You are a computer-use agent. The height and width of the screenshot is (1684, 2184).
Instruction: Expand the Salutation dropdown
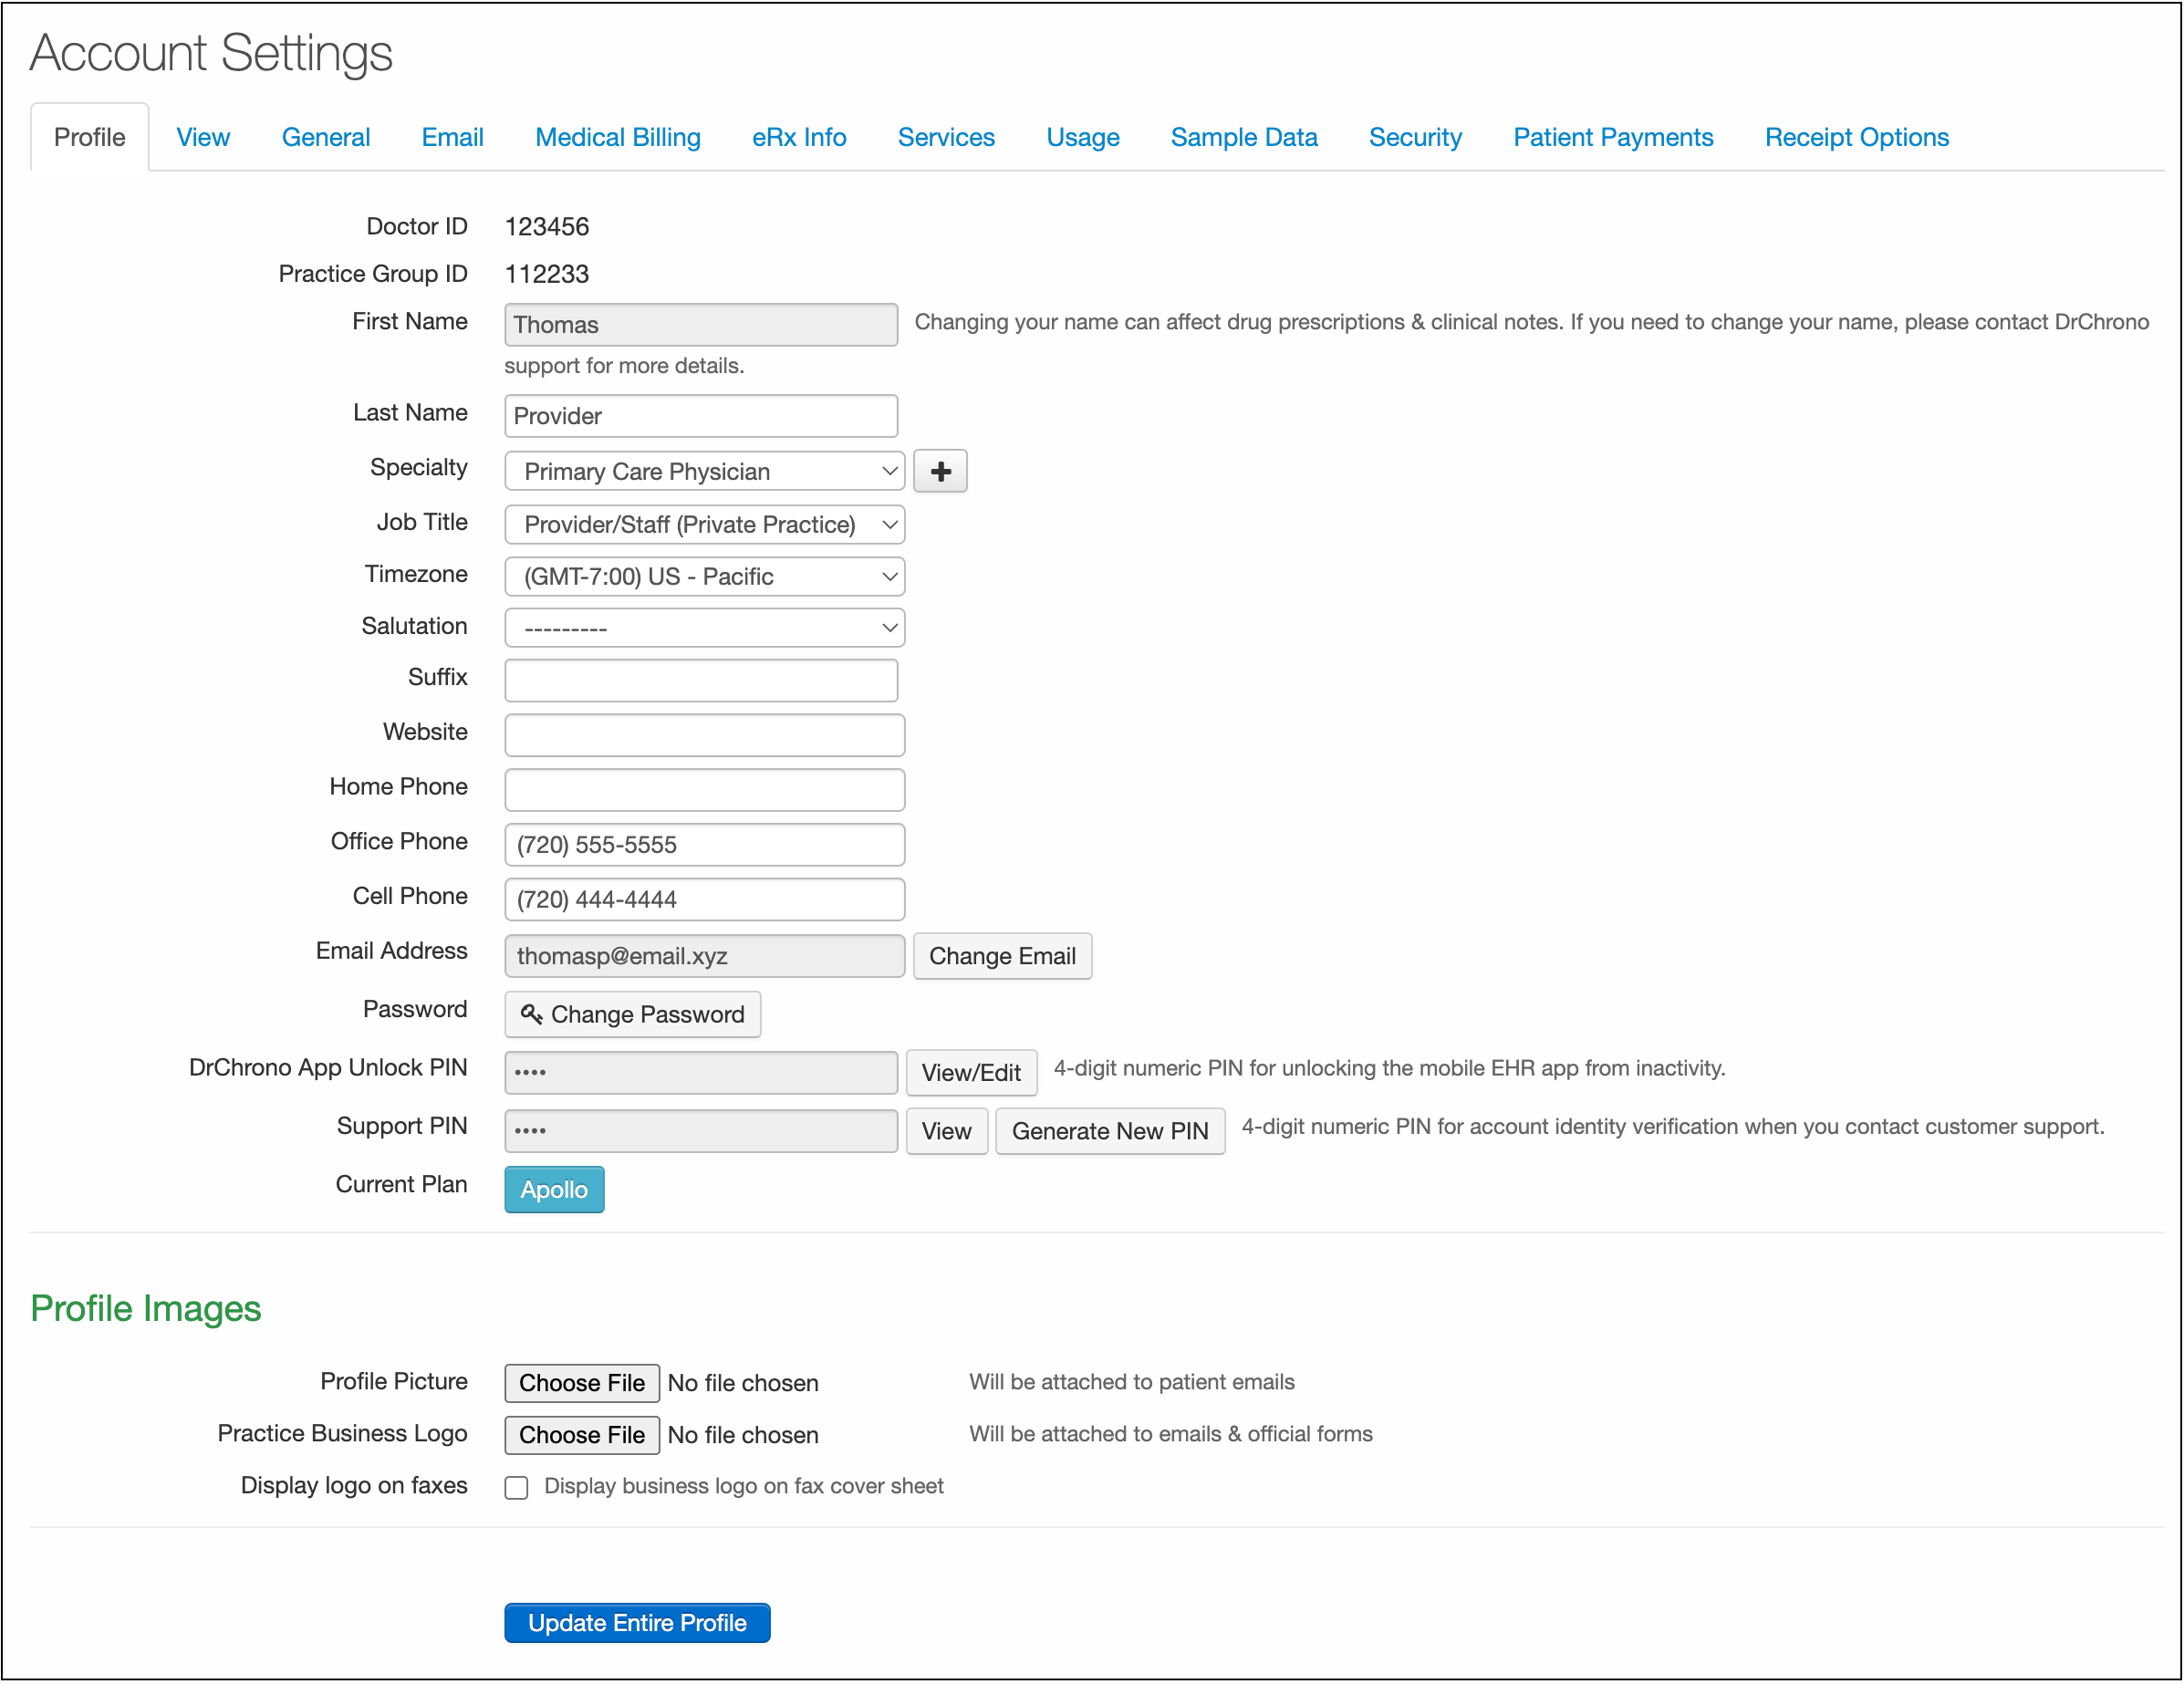704,628
